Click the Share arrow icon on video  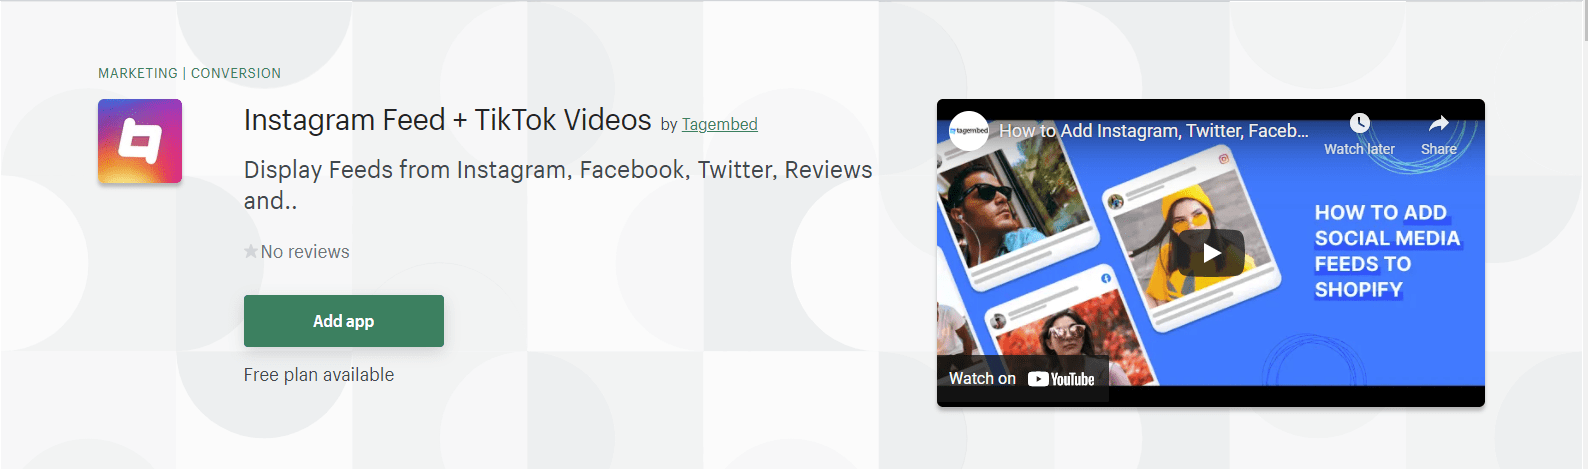tap(1438, 123)
